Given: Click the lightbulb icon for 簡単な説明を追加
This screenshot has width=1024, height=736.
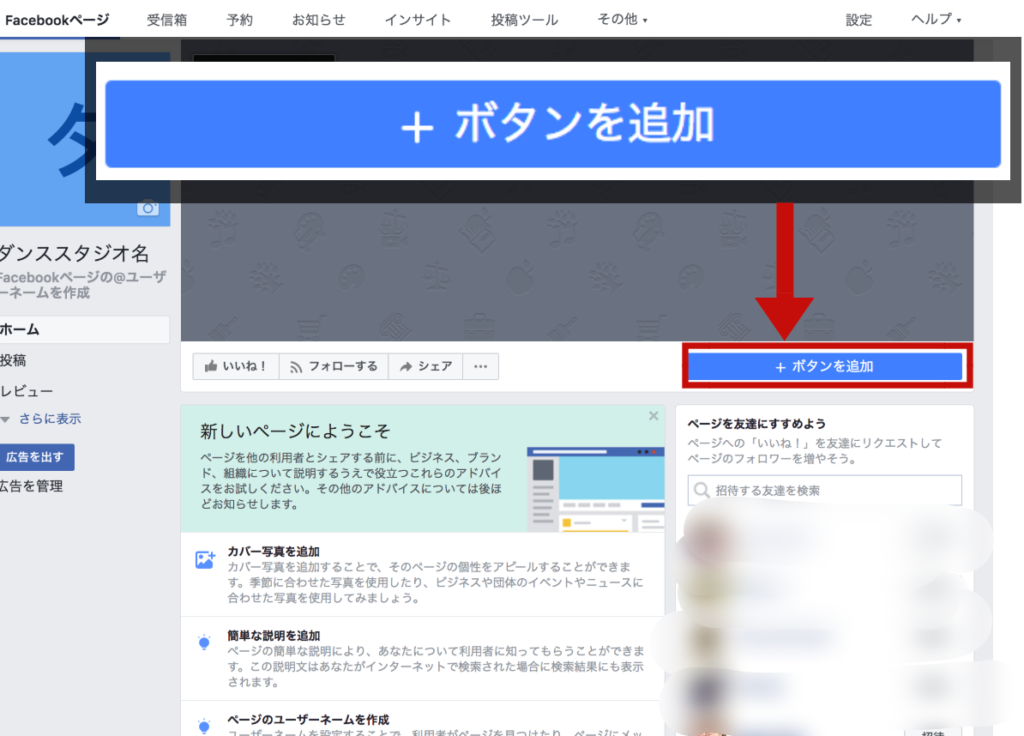Looking at the screenshot, I should (204, 643).
